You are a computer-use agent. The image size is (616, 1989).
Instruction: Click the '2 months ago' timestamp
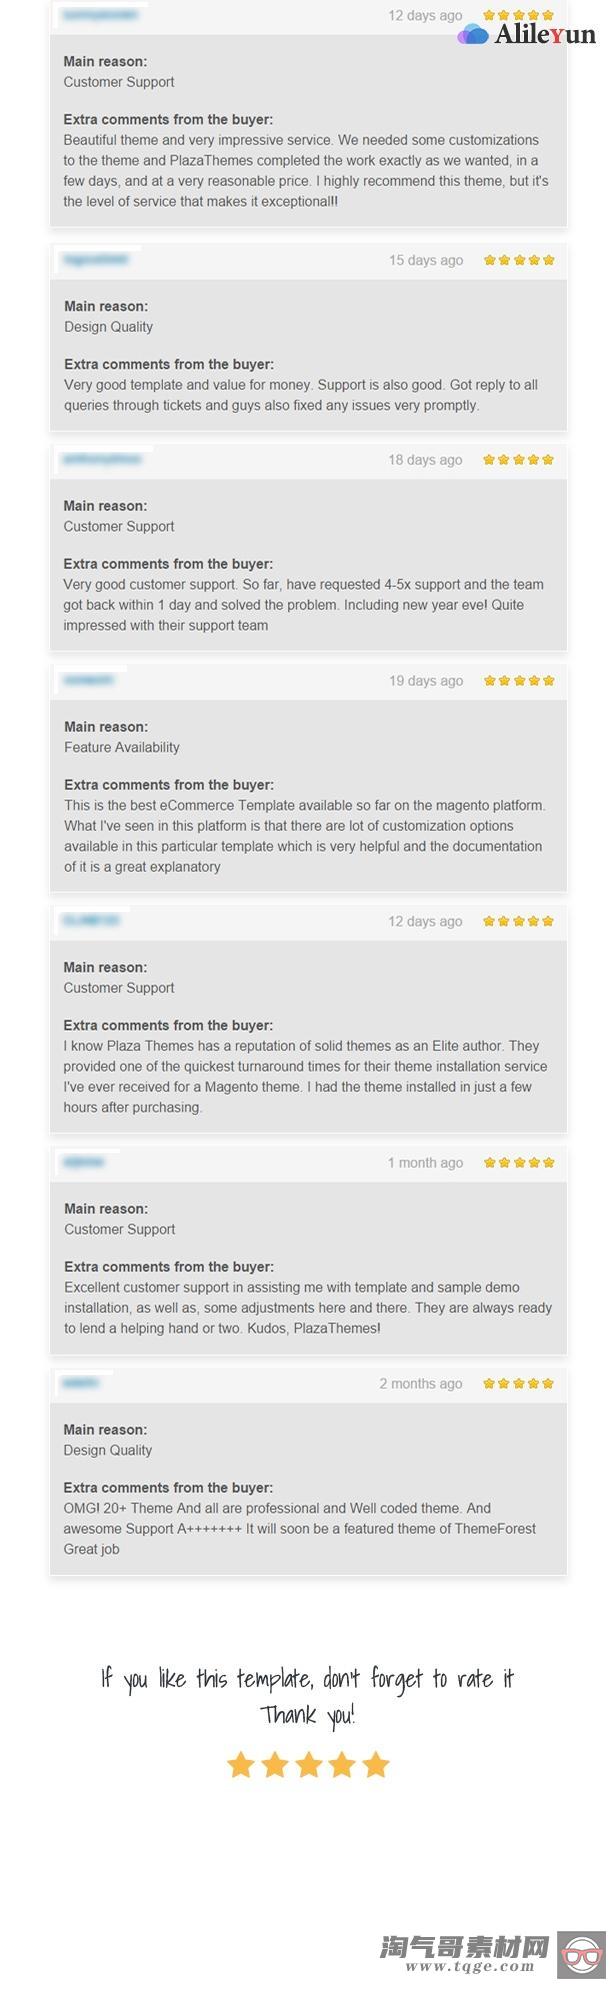click(421, 1384)
